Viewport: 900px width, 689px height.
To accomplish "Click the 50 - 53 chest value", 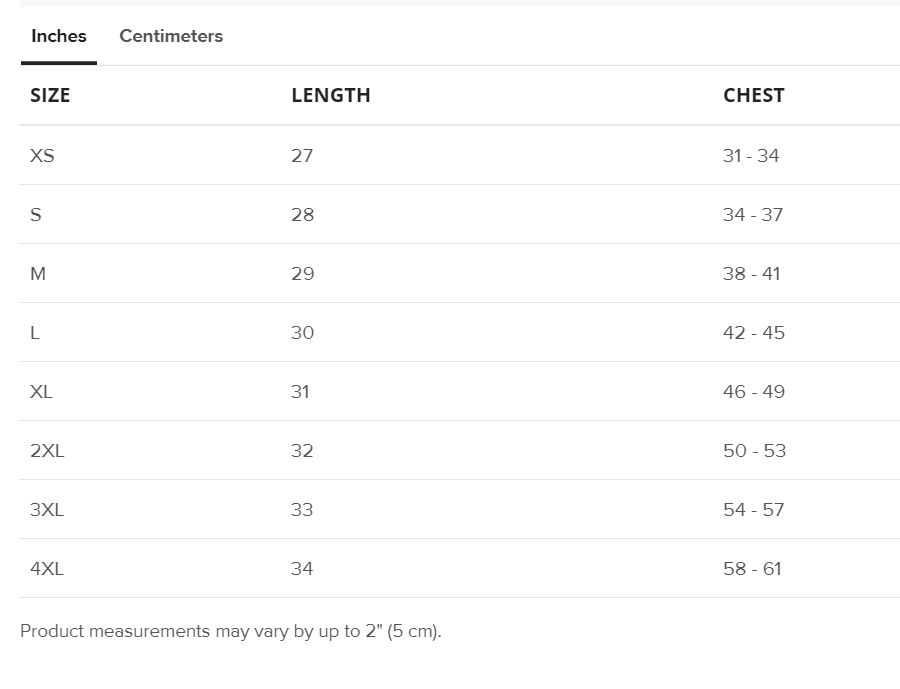I will 754,451.
